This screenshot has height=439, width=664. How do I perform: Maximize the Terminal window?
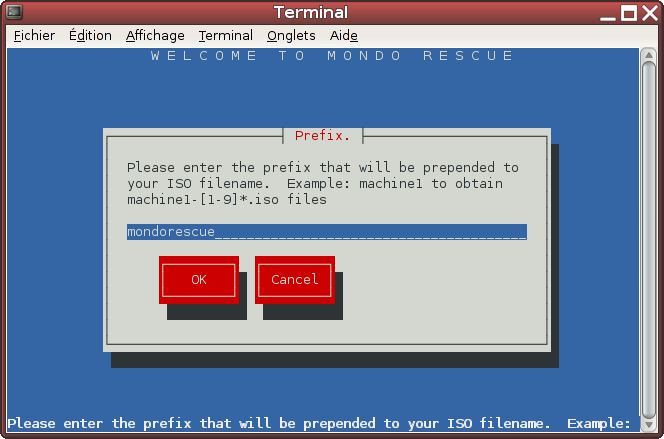[x=629, y=13]
